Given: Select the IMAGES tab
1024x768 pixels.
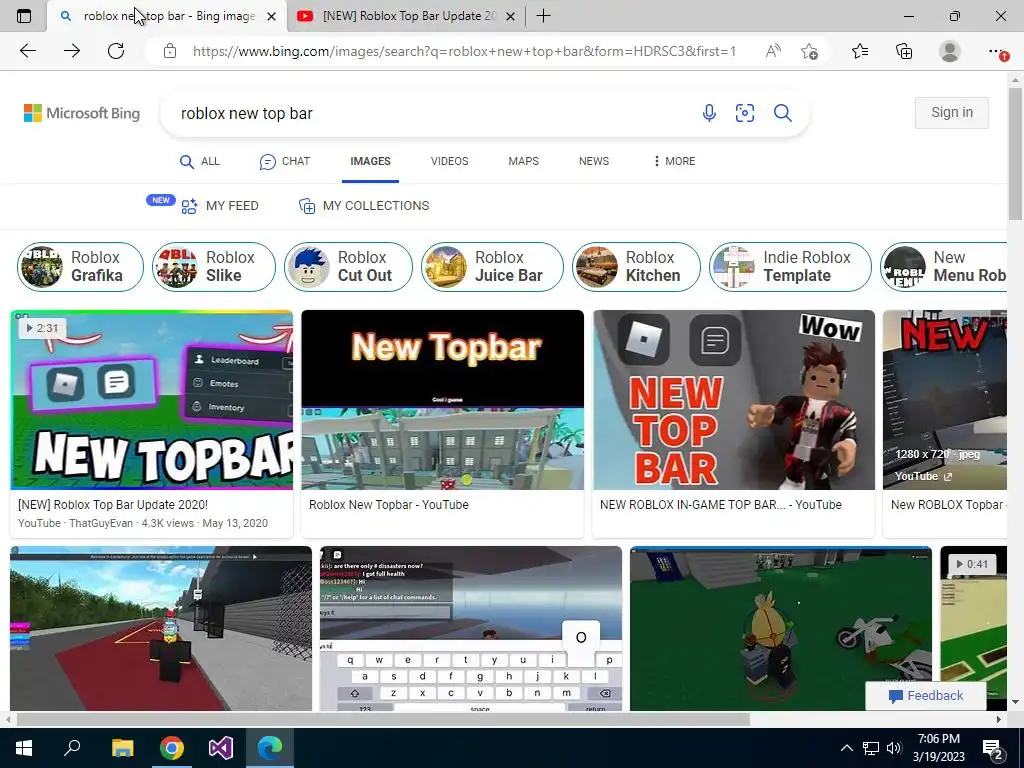Looking at the screenshot, I should pyautogui.click(x=370, y=161).
